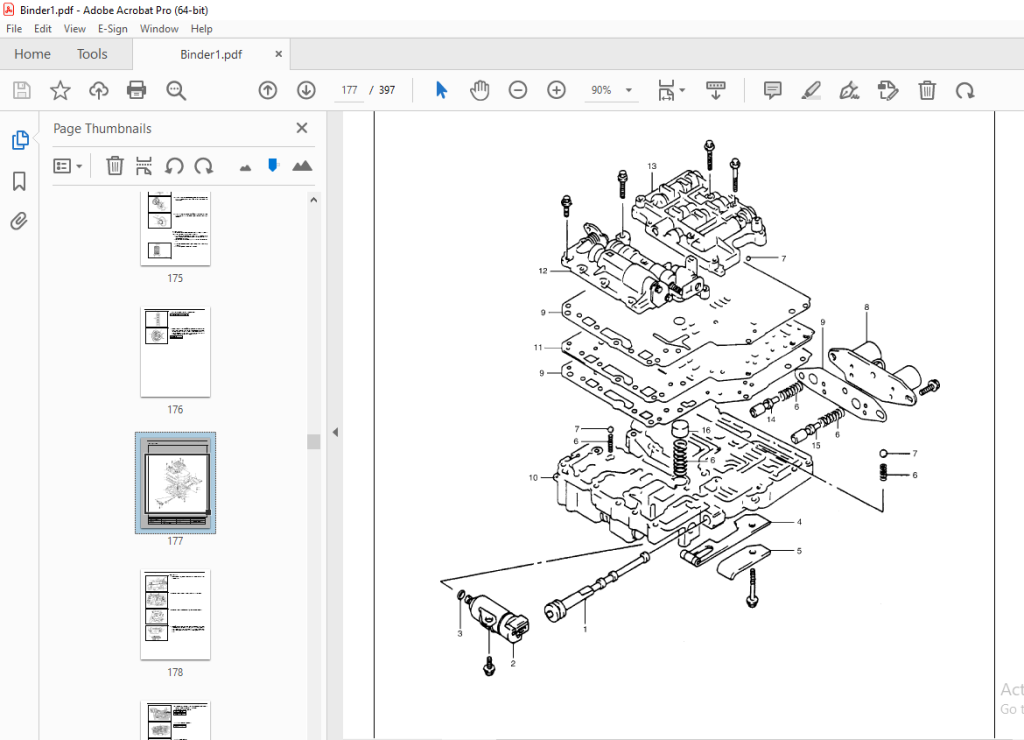Open the Edit menu
This screenshot has width=1024, height=740.
pyautogui.click(x=42, y=29)
